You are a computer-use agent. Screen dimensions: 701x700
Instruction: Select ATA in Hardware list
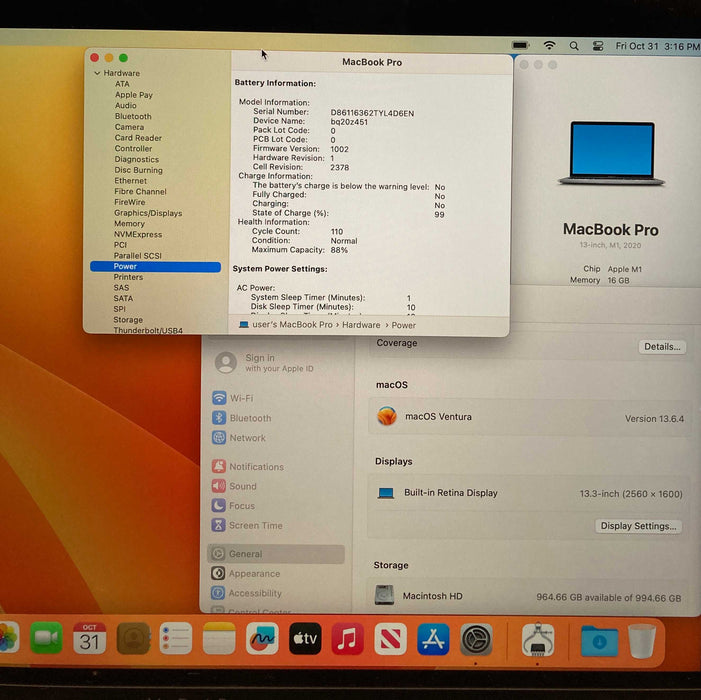pos(122,84)
